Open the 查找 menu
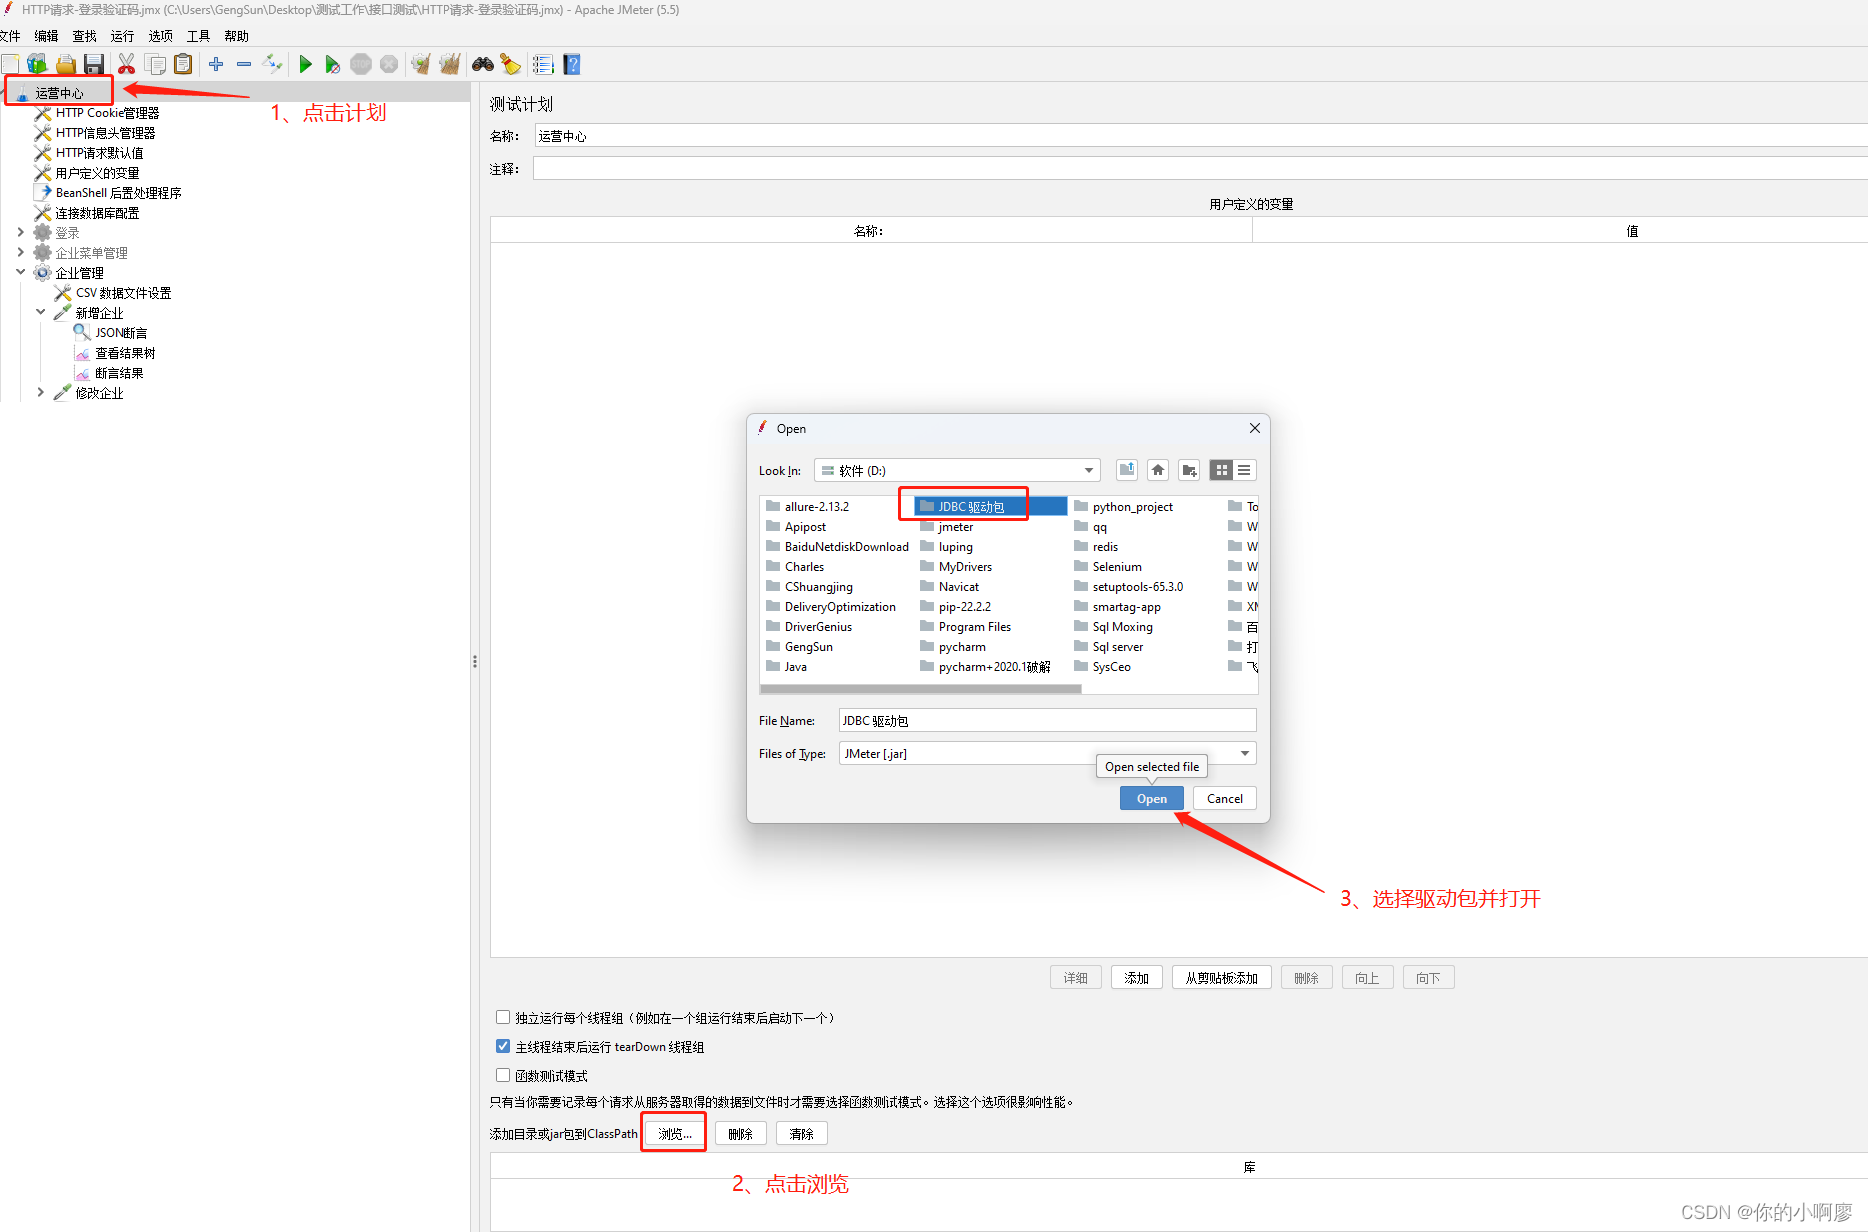The width and height of the screenshot is (1868, 1232). point(85,36)
